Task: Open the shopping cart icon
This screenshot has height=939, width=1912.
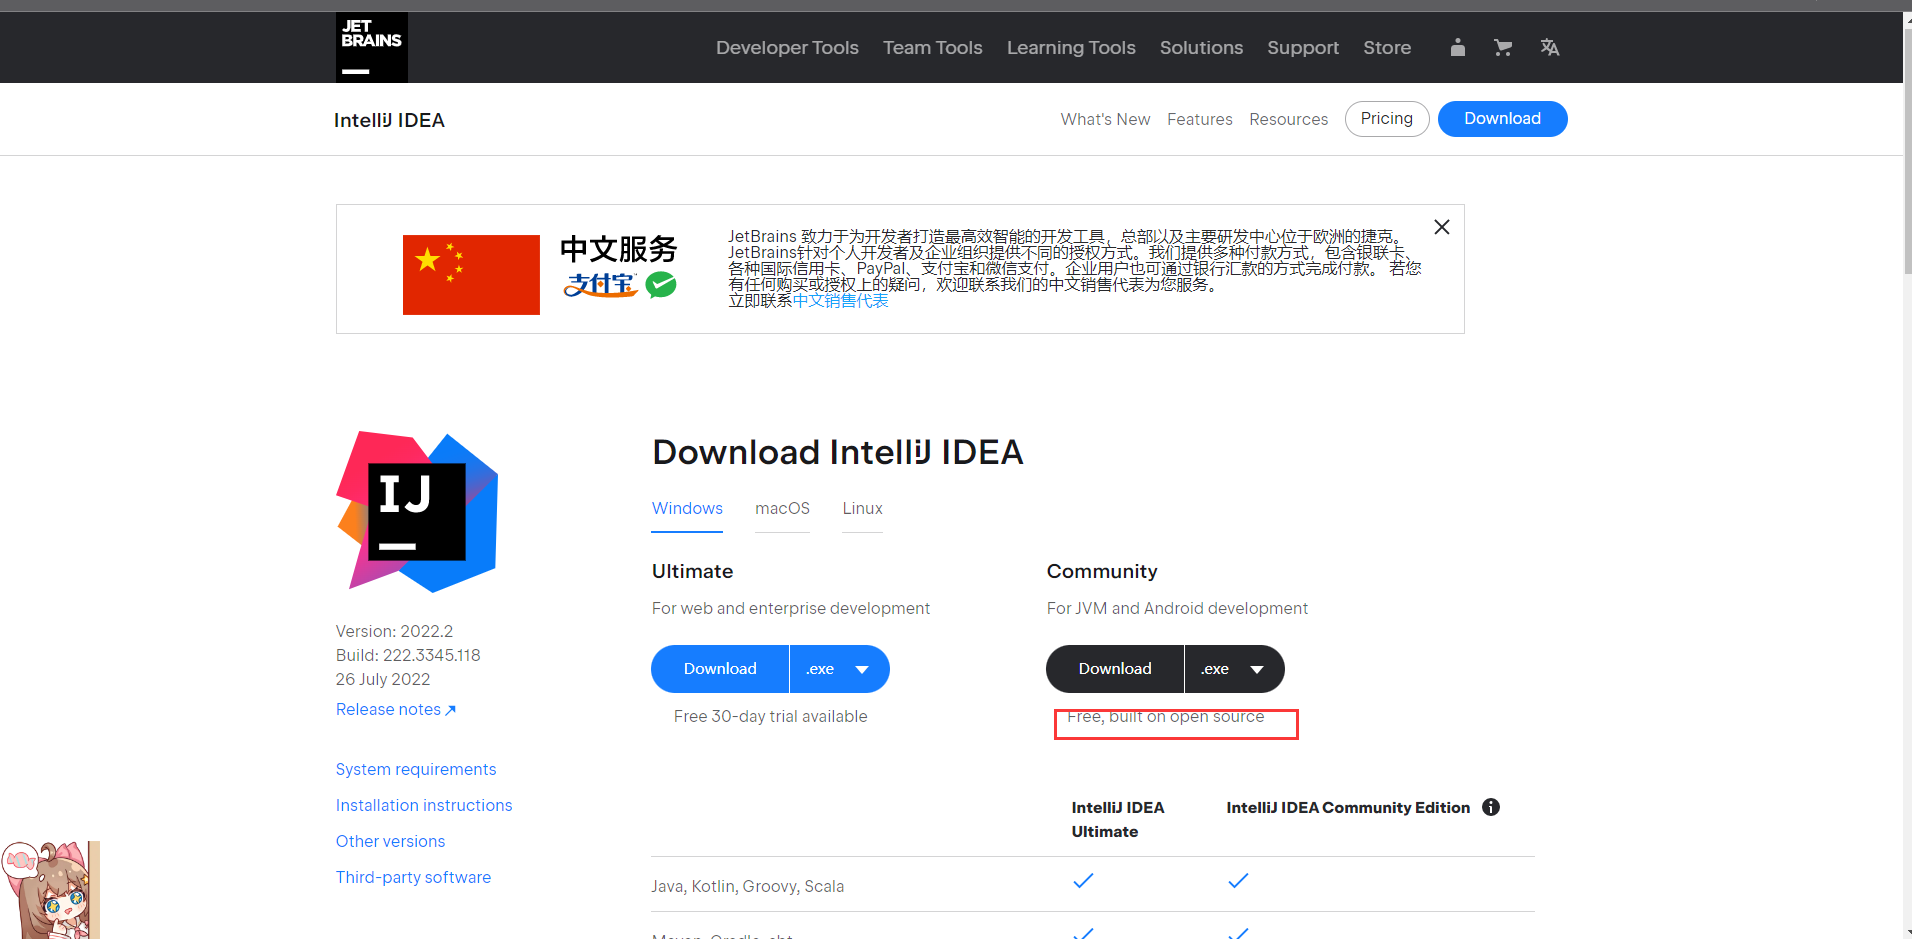Action: point(1503,47)
